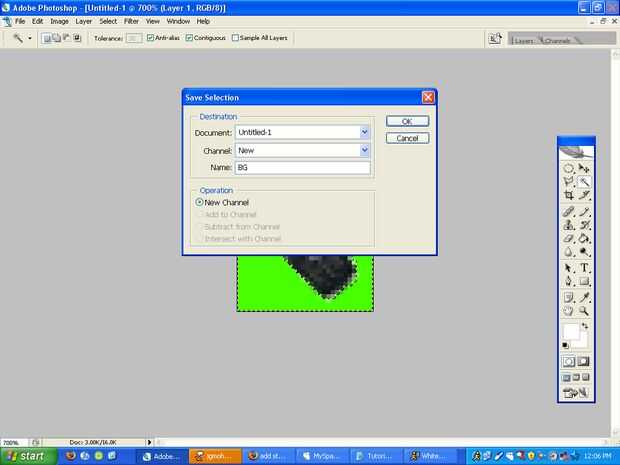
Task: Swap foreground and background colors
Action: 585,326
